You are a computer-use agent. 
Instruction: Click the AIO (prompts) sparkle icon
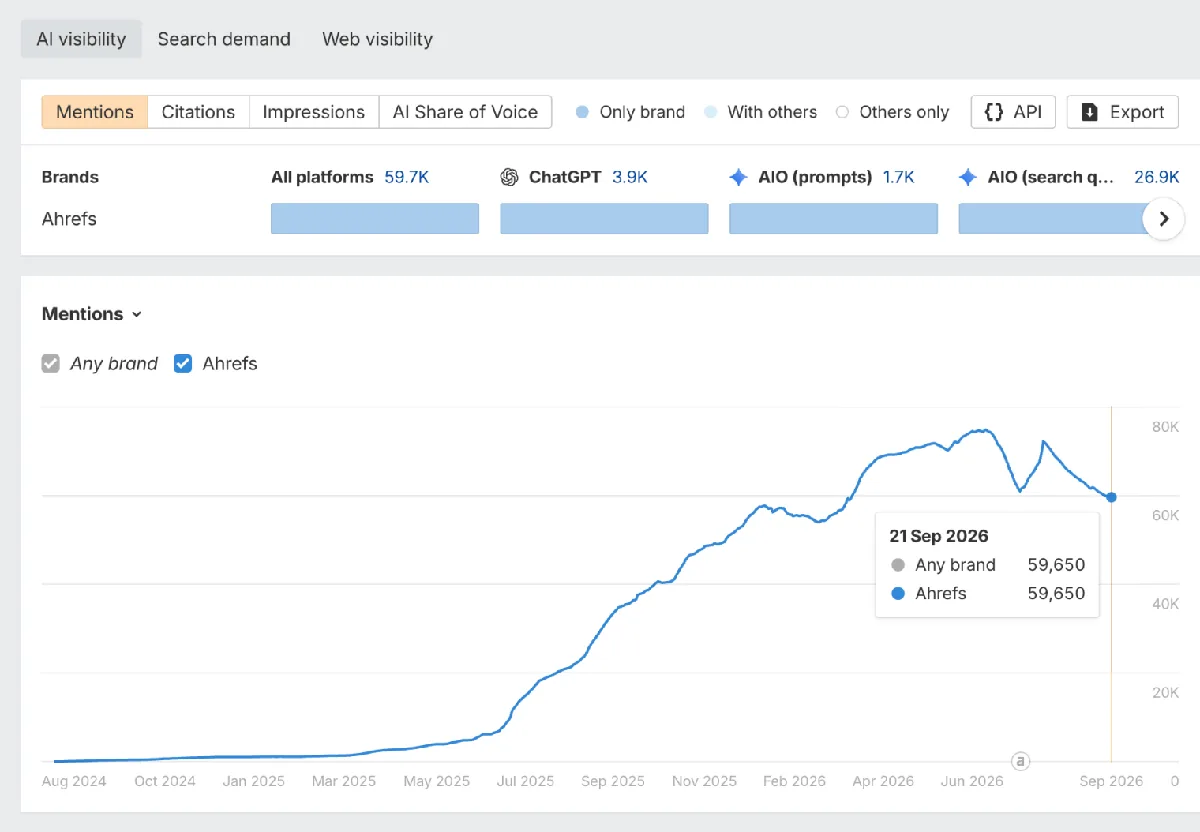click(739, 177)
